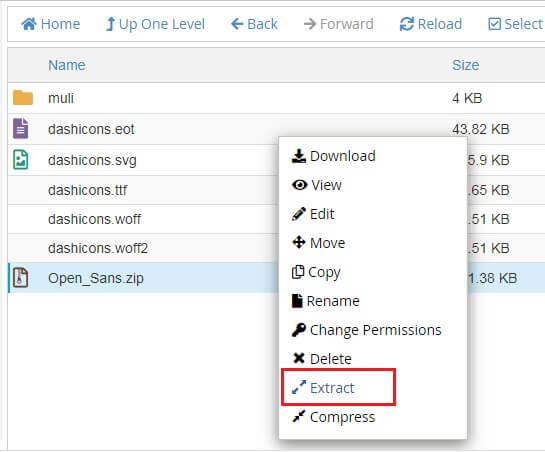Image resolution: width=545 pixels, height=452 pixels.
Task: Click the Back arrow icon
Action: click(237, 24)
